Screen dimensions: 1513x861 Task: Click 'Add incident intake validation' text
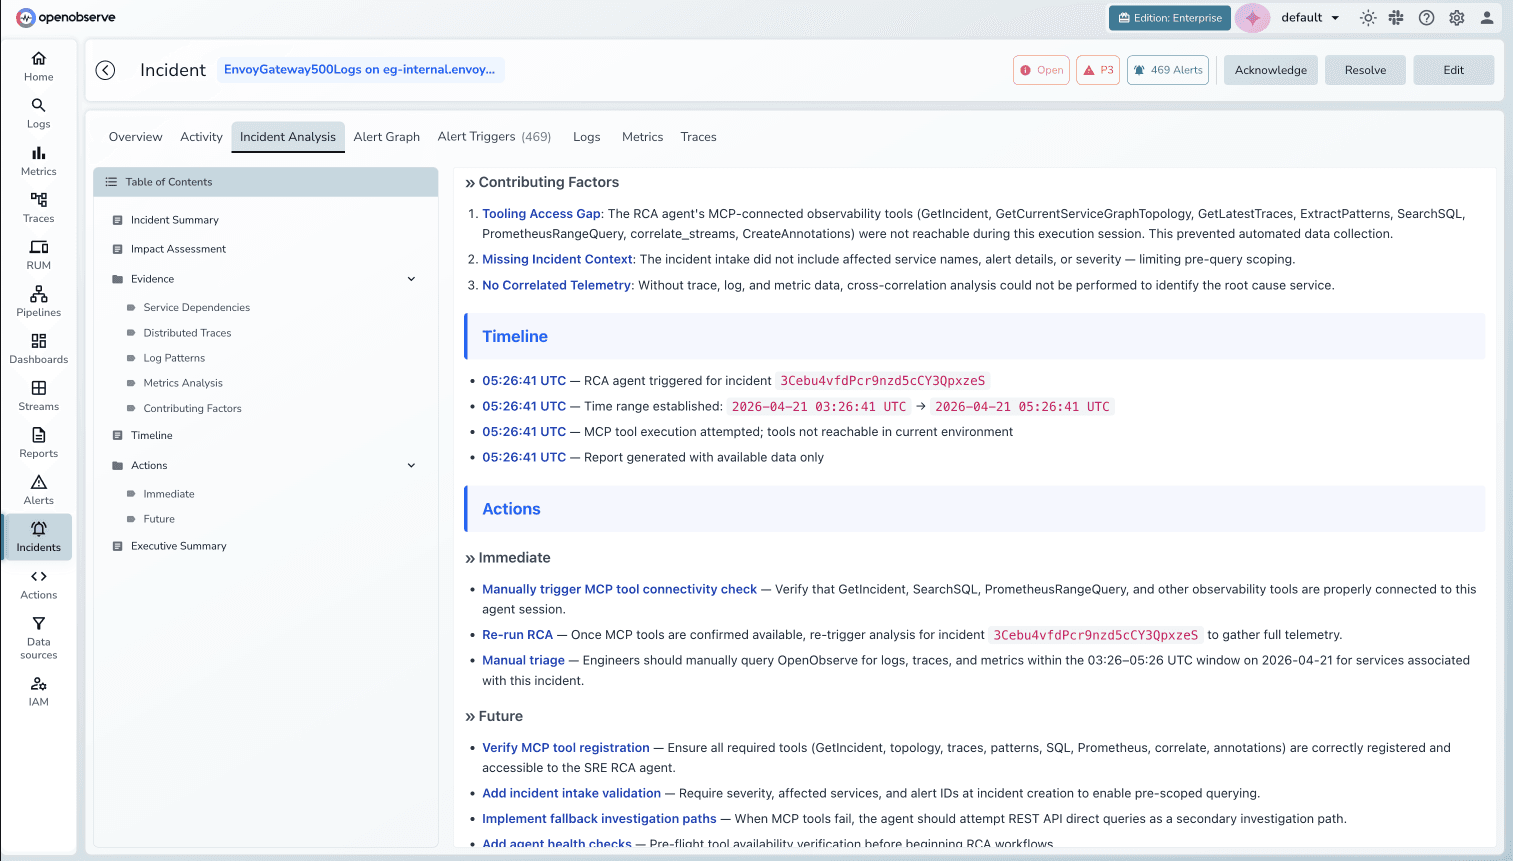click(571, 793)
